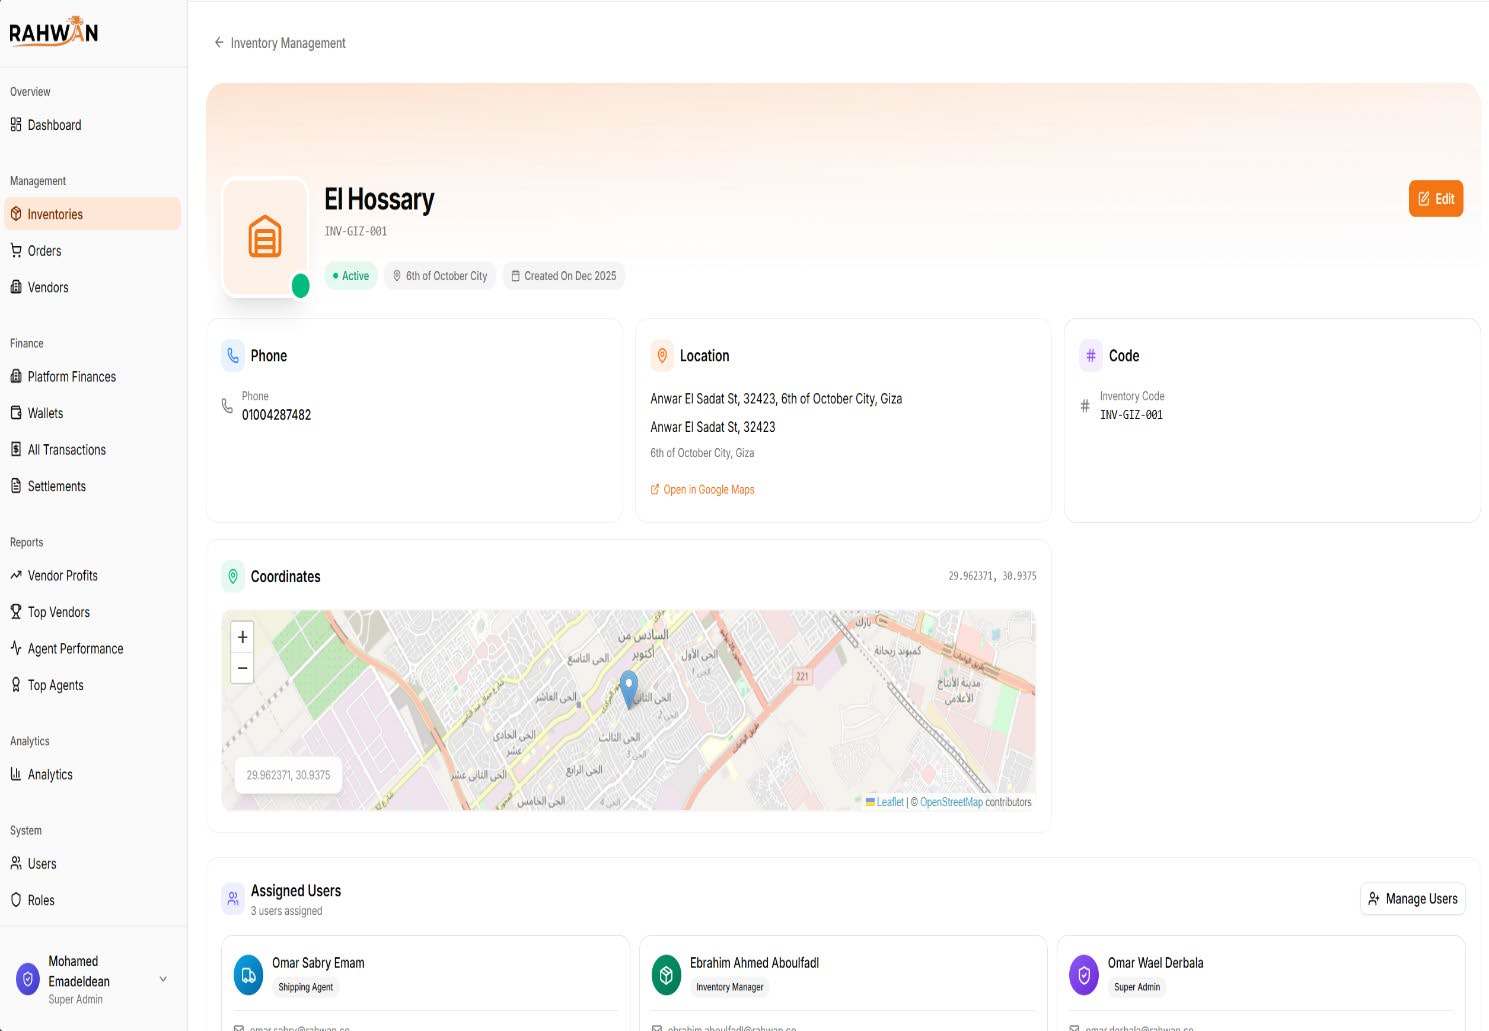Open Omar Wael Derbala user card
The image size is (1489, 1031).
coord(1261,983)
